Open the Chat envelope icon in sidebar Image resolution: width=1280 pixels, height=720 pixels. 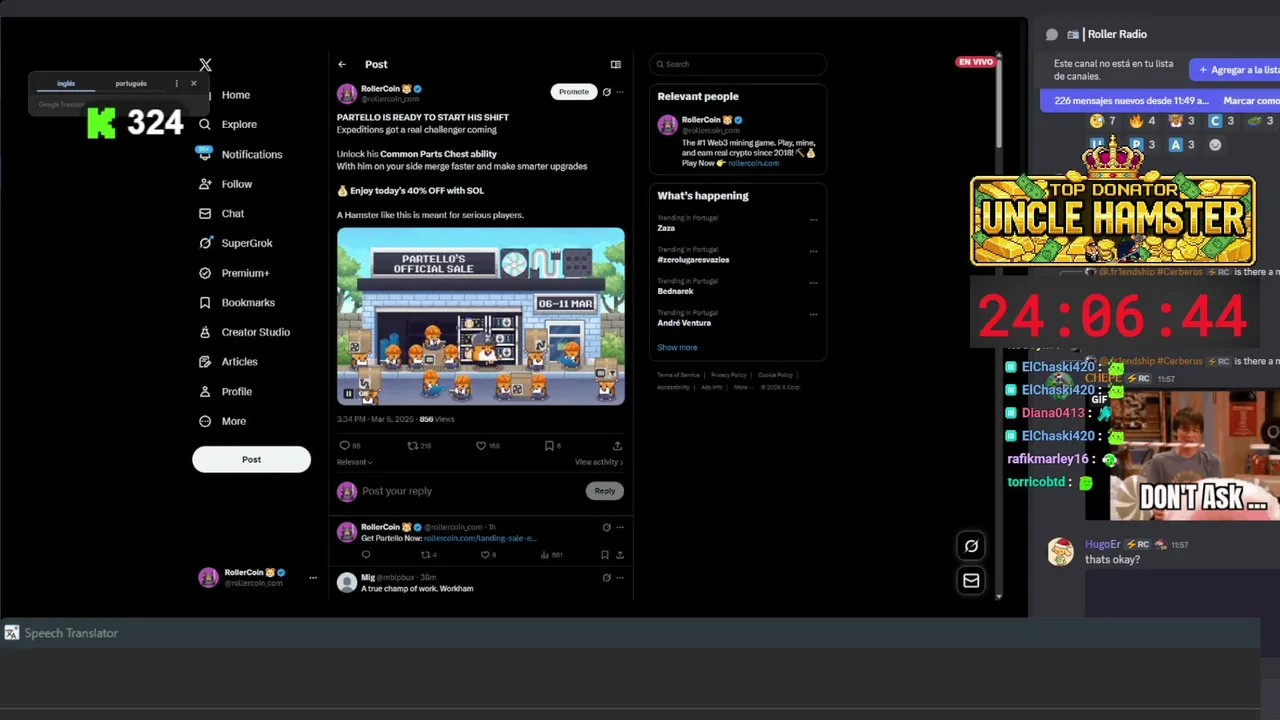click(205, 213)
